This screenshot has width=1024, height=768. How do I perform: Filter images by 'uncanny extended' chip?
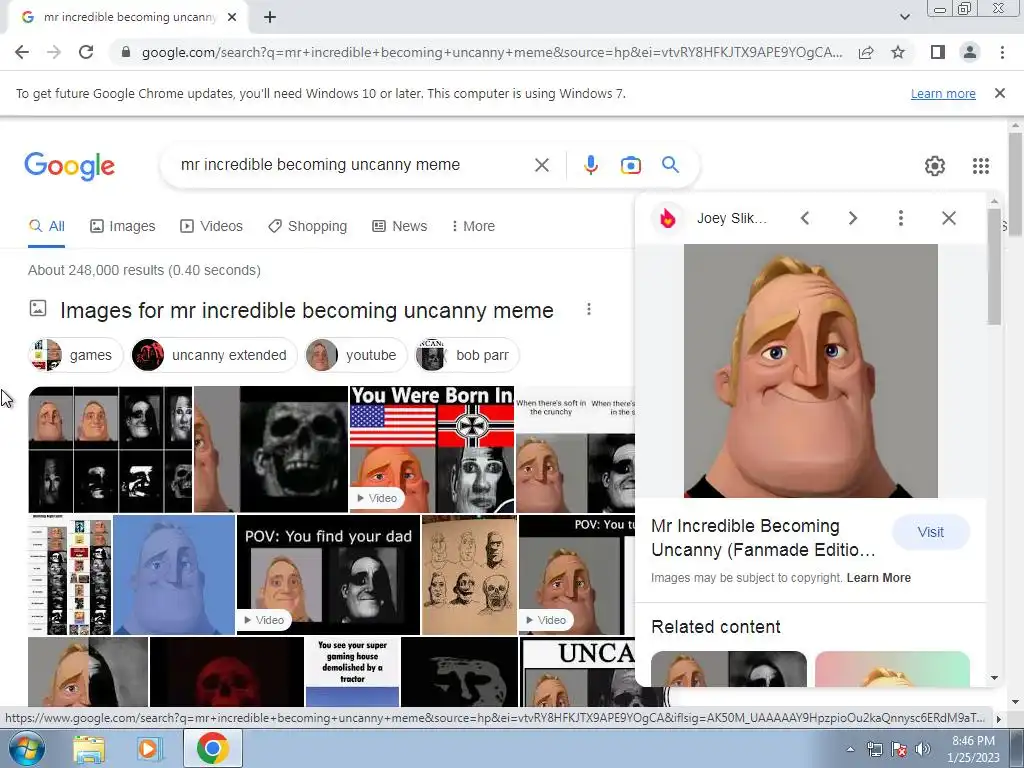click(213, 355)
